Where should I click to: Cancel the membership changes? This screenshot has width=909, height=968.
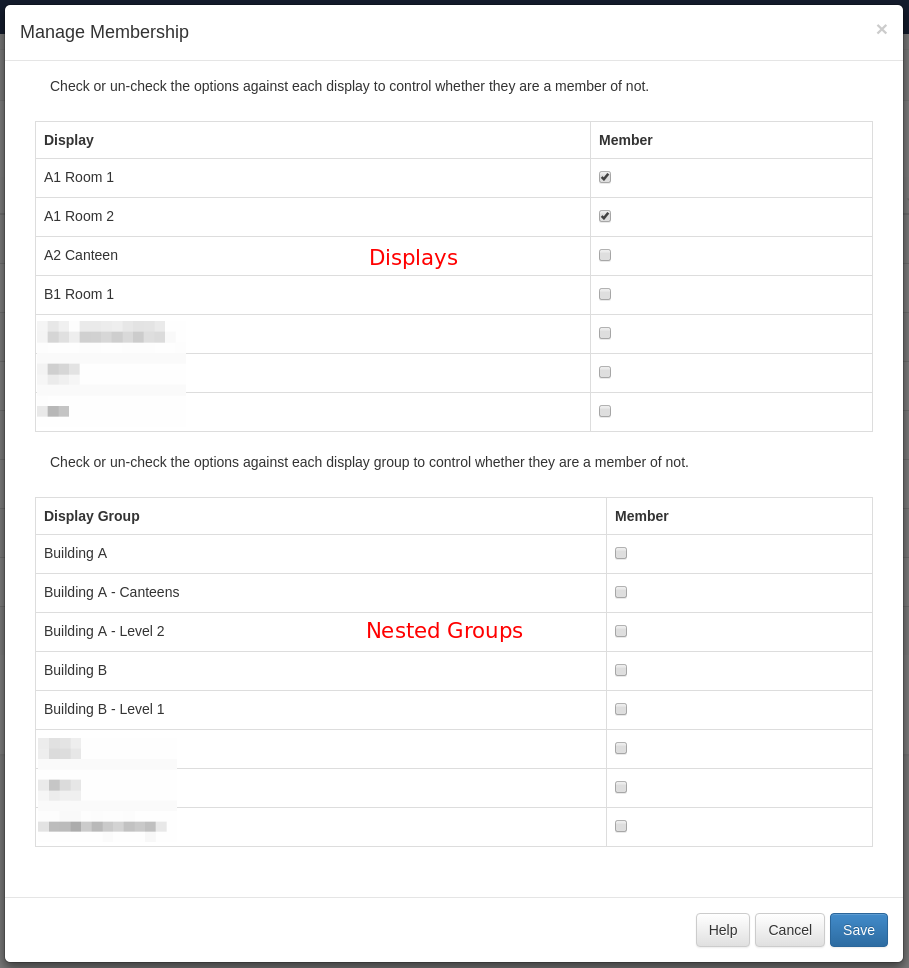point(789,930)
